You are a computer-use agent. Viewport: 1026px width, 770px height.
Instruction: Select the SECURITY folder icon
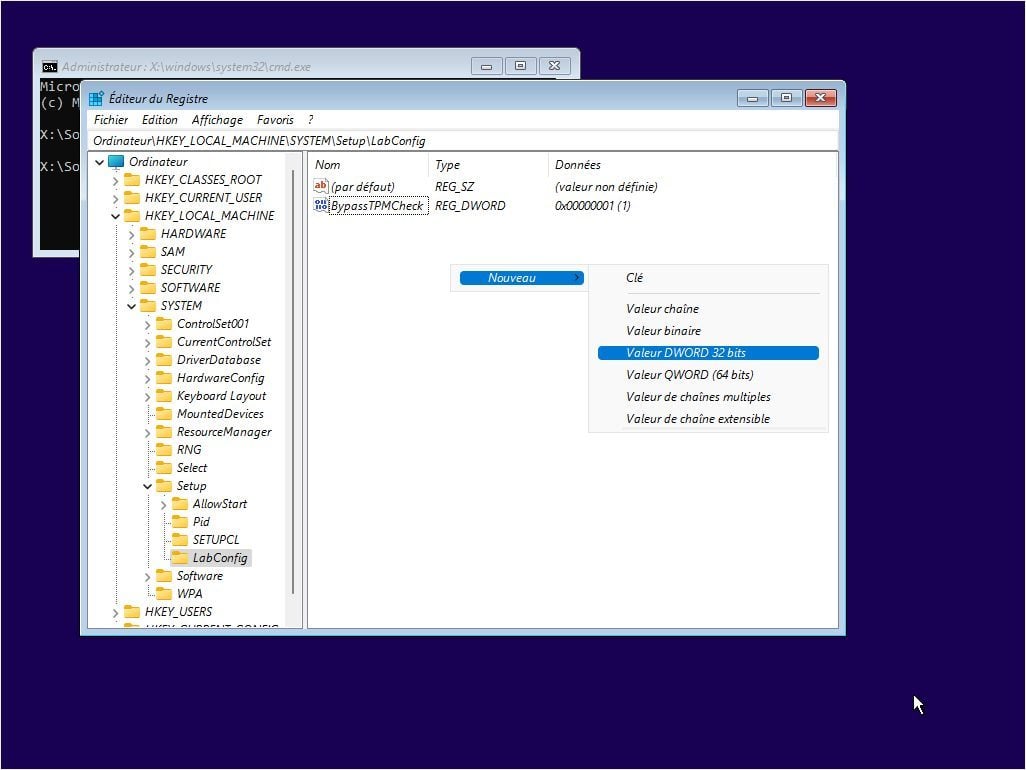pyautogui.click(x=148, y=270)
